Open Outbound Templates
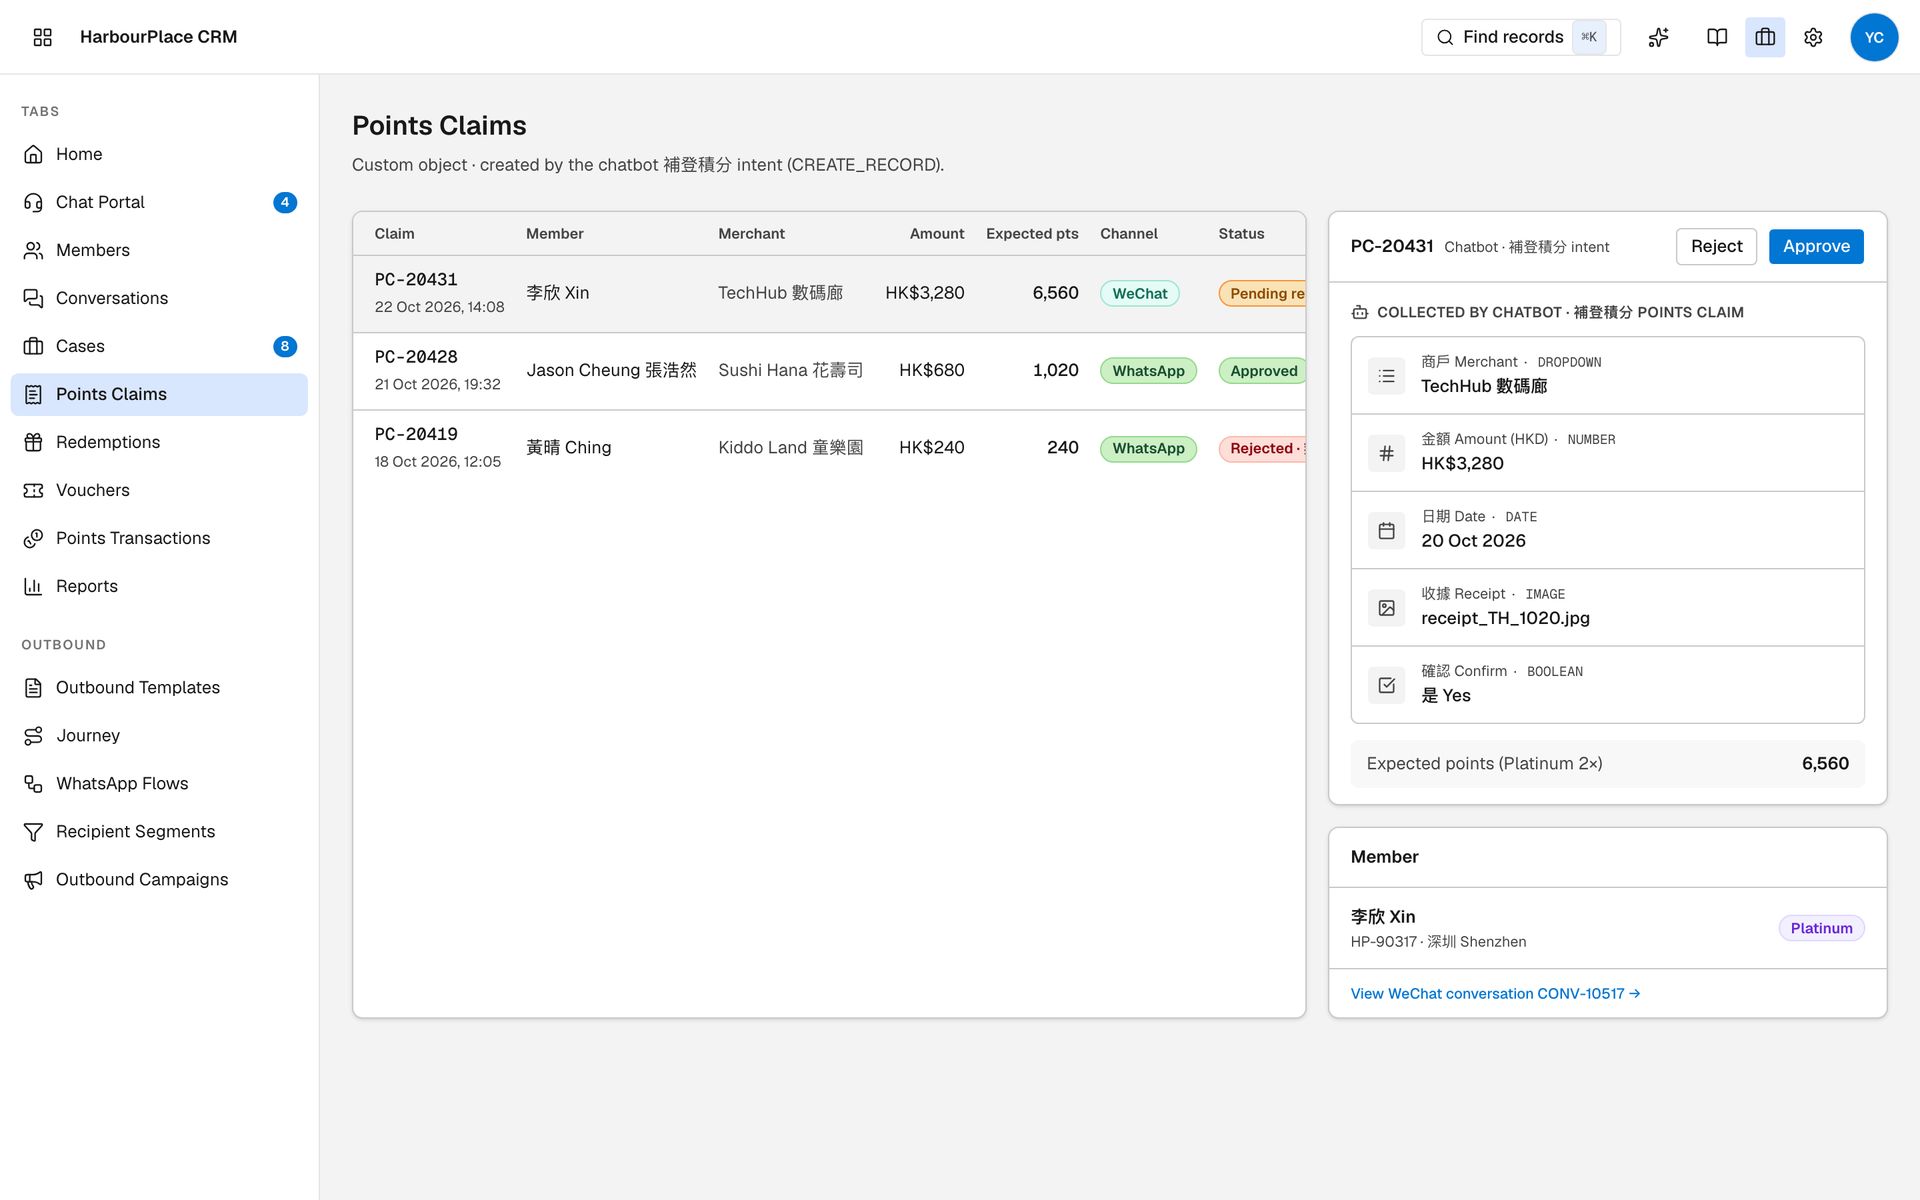Image resolution: width=1920 pixels, height=1200 pixels. click(x=159, y=687)
